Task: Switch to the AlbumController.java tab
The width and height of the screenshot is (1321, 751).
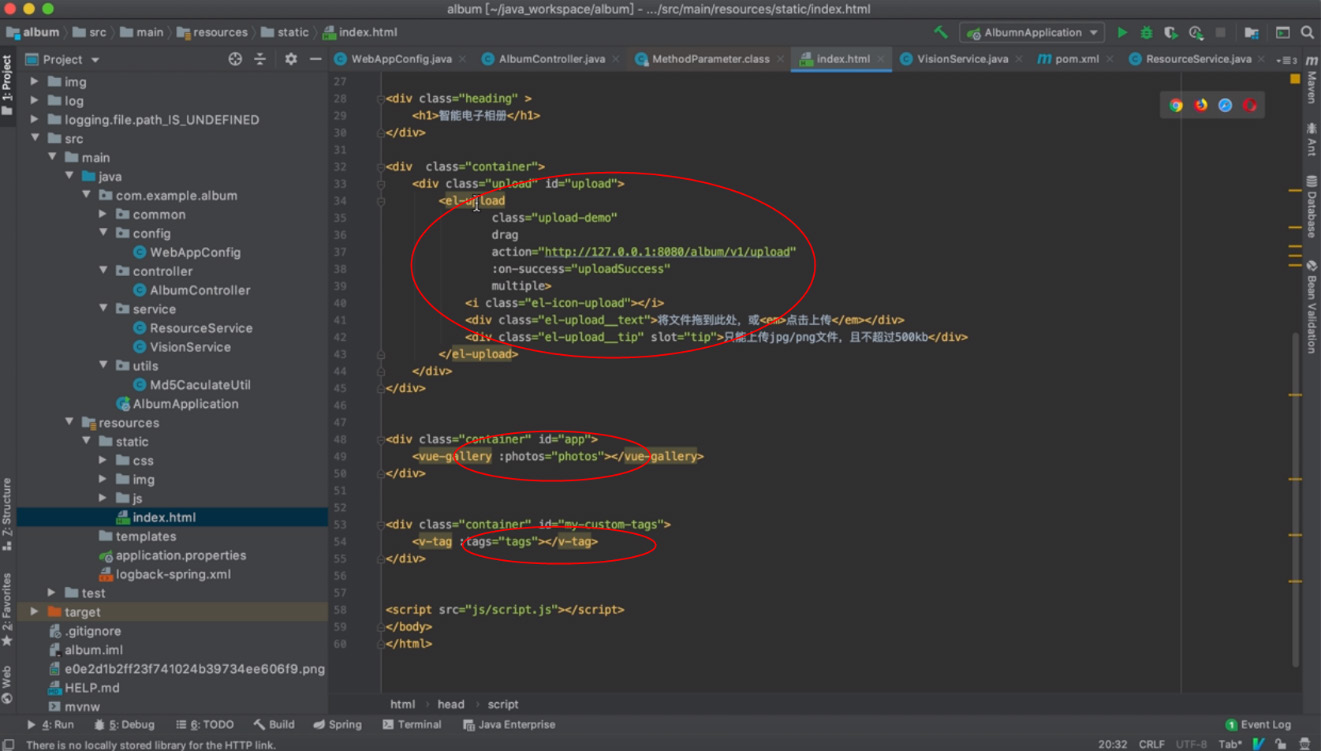Action: click(x=551, y=59)
